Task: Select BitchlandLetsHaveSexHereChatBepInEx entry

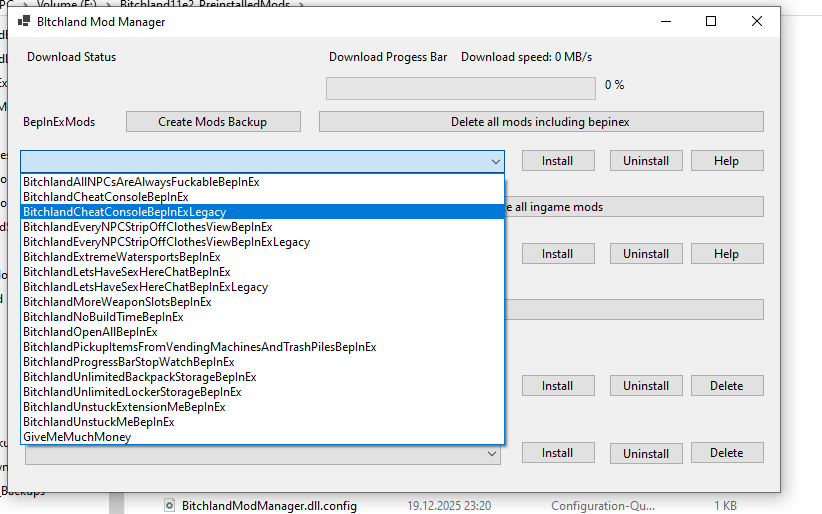Action: [262, 272]
